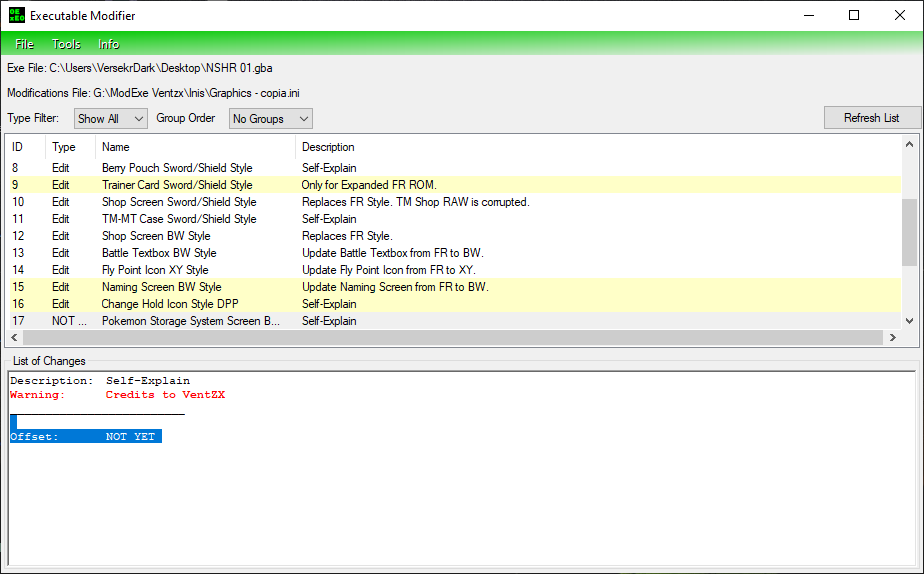Open the File menu
Image resolution: width=924 pixels, height=574 pixels.
point(25,44)
